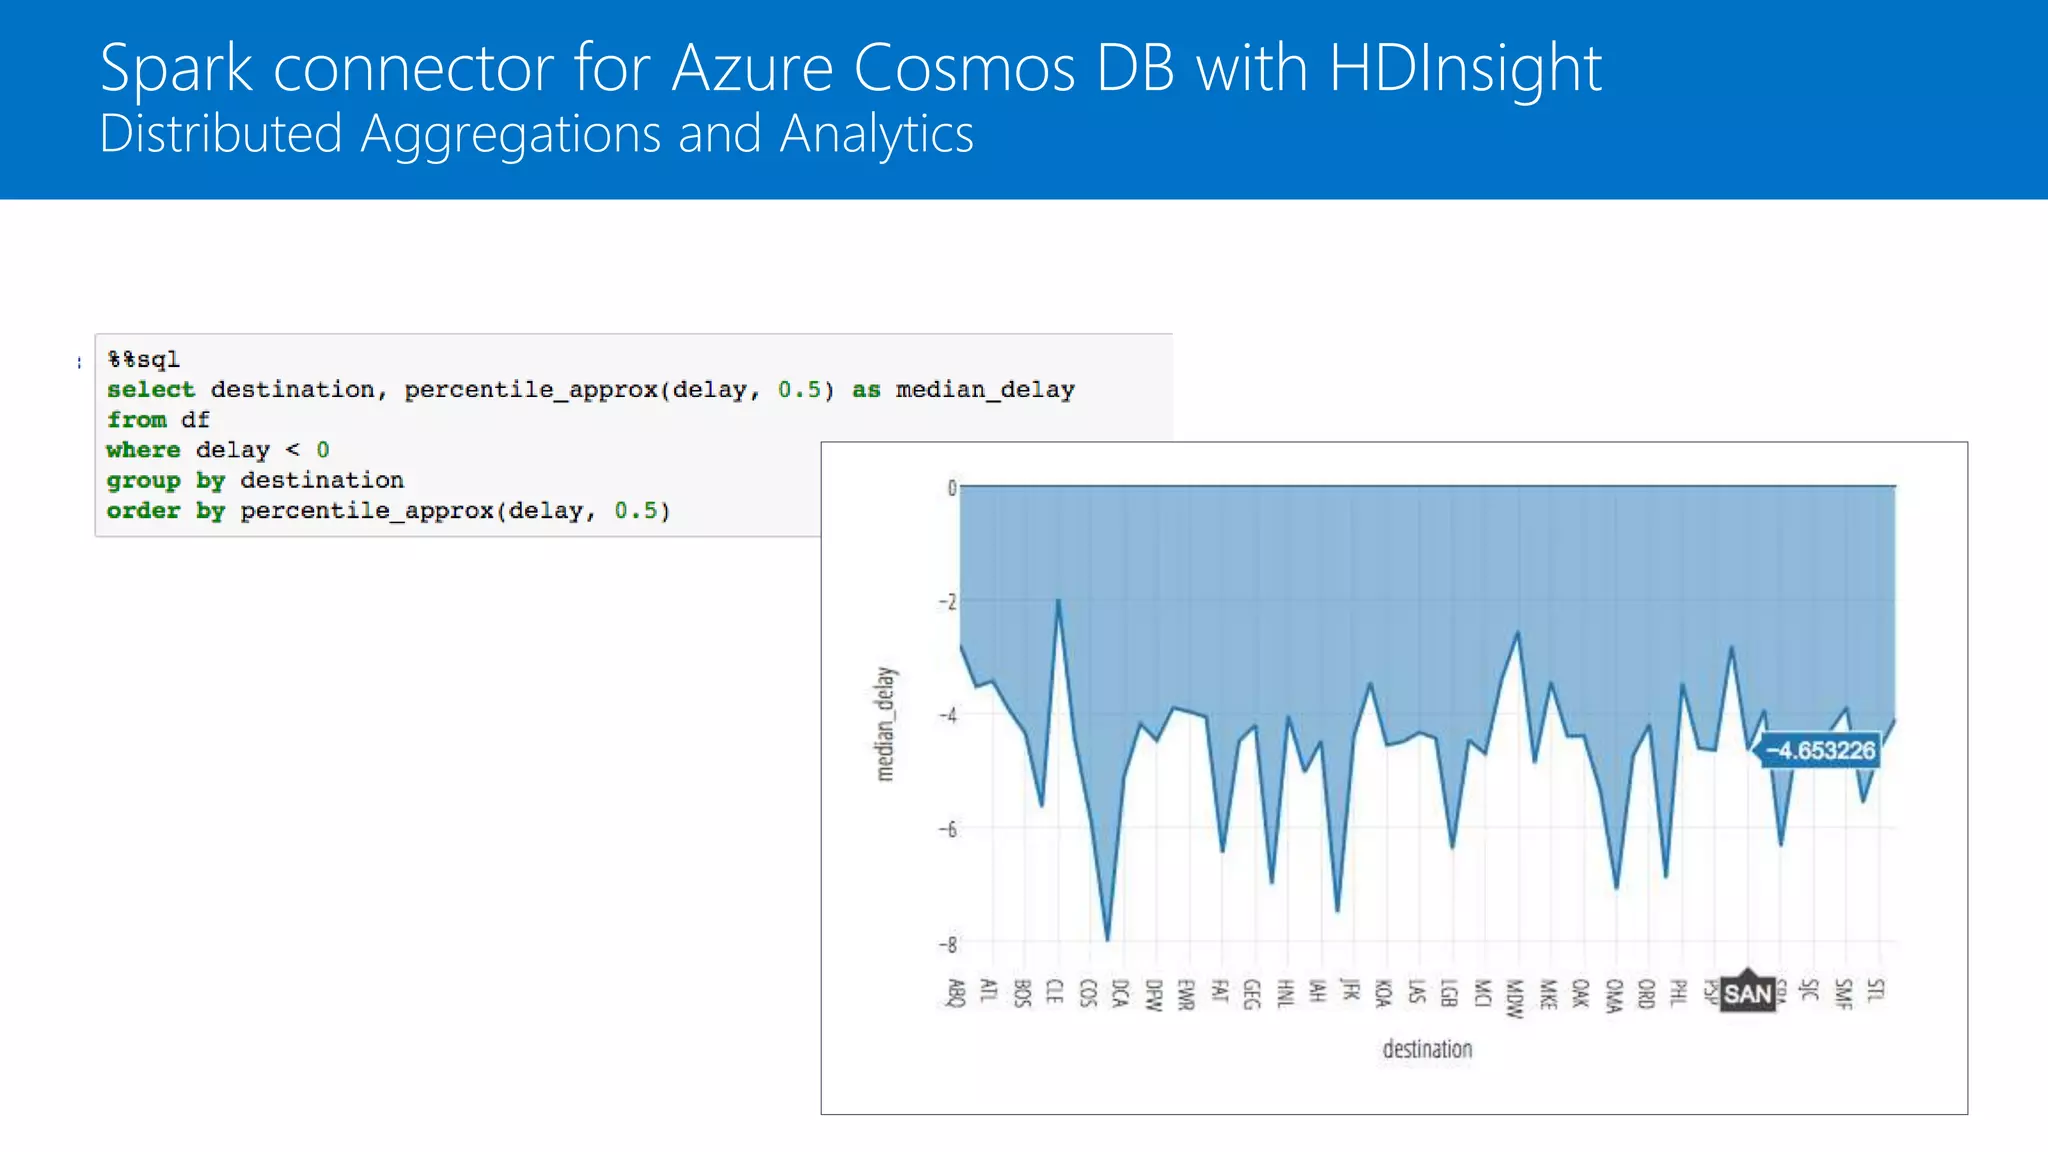2048x1152 pixels.
Task: Click the KOA axis label
Action: click(x=1383, y=993)
